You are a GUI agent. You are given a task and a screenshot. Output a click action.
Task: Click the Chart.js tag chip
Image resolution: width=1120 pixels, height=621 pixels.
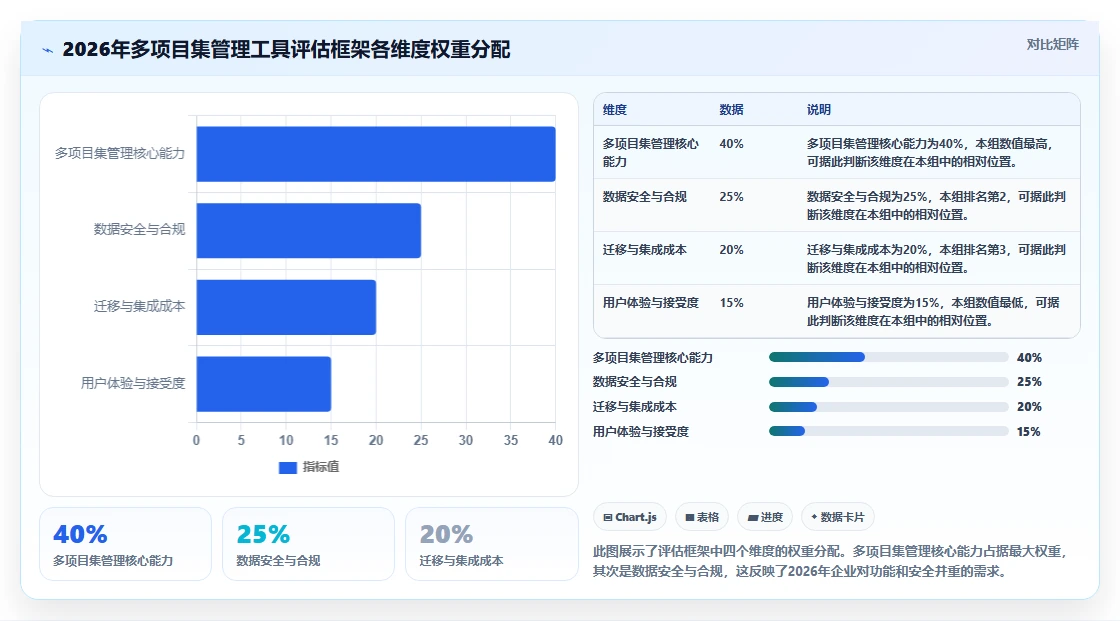(630, 517)
